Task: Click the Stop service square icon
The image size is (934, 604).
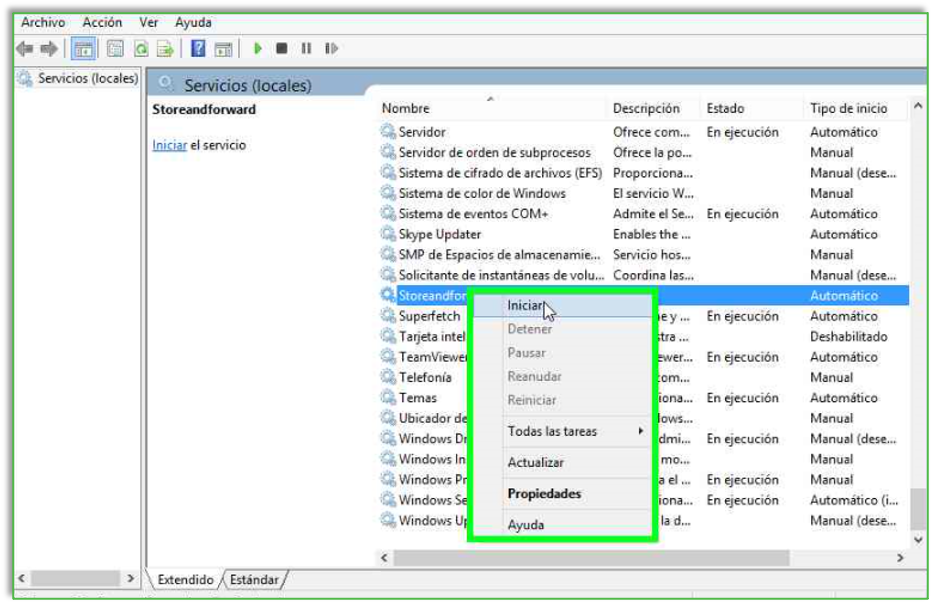Action: (282, 48)
